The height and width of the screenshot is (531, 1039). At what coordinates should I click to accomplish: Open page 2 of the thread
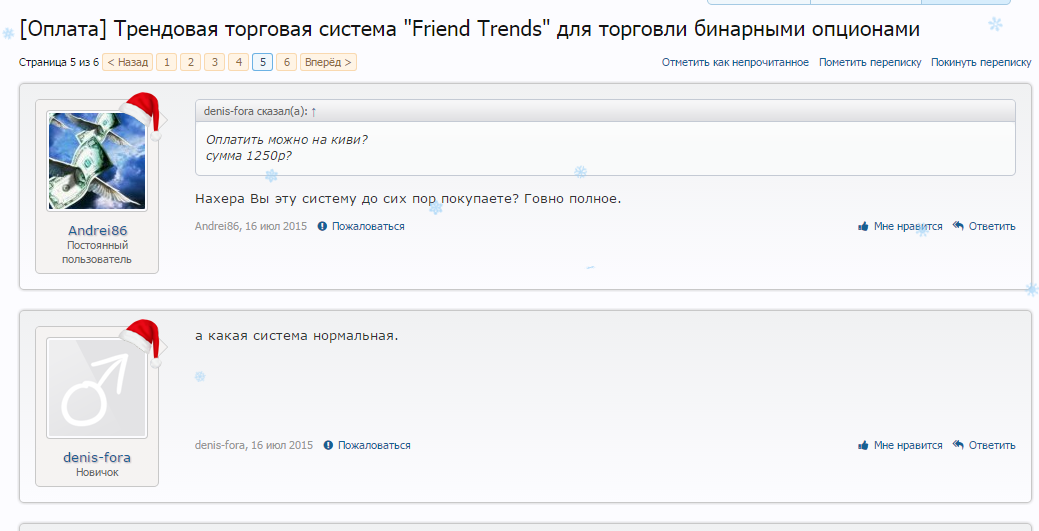pos(190,62)
